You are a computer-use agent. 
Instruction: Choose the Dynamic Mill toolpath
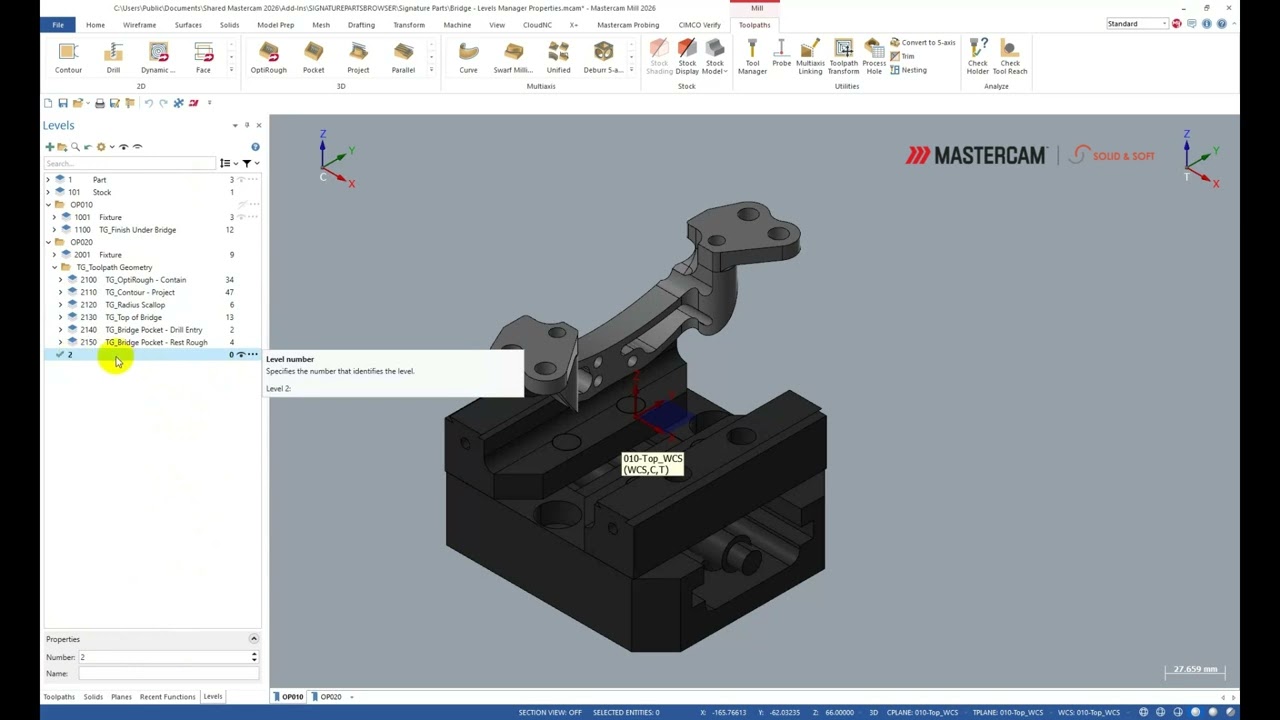click(158, 58)
